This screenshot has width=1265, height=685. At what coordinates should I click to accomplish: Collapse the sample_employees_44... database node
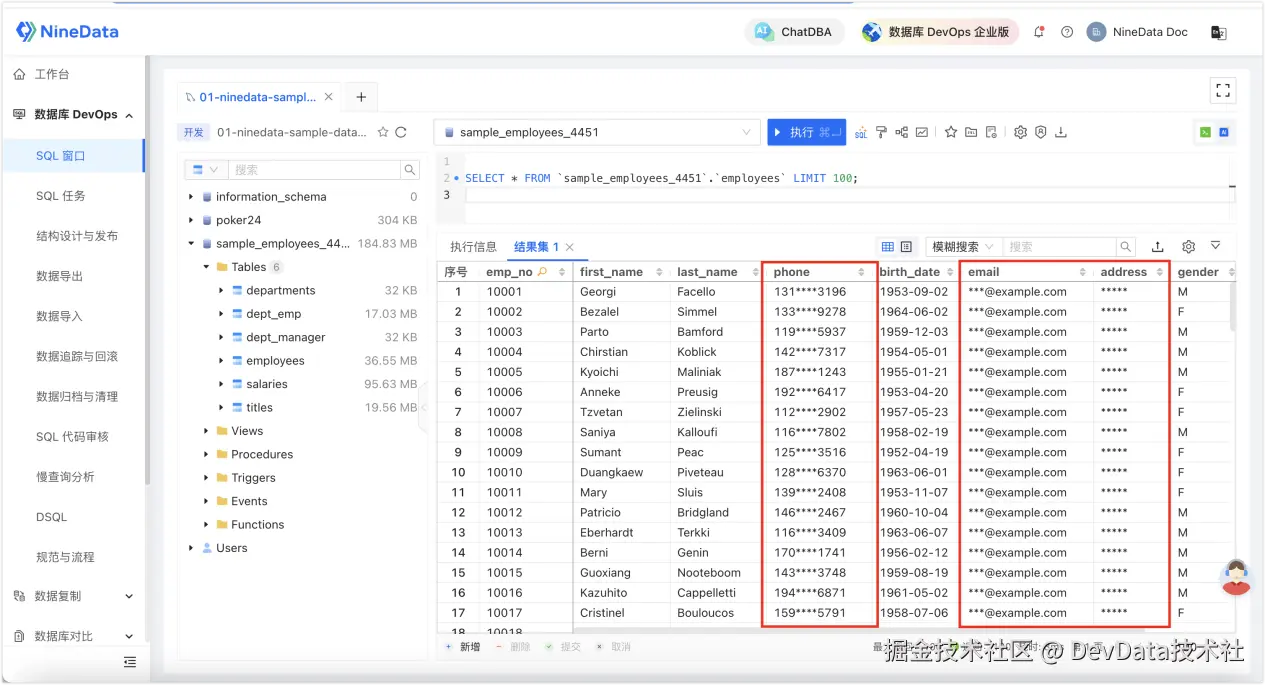[191, 244]
